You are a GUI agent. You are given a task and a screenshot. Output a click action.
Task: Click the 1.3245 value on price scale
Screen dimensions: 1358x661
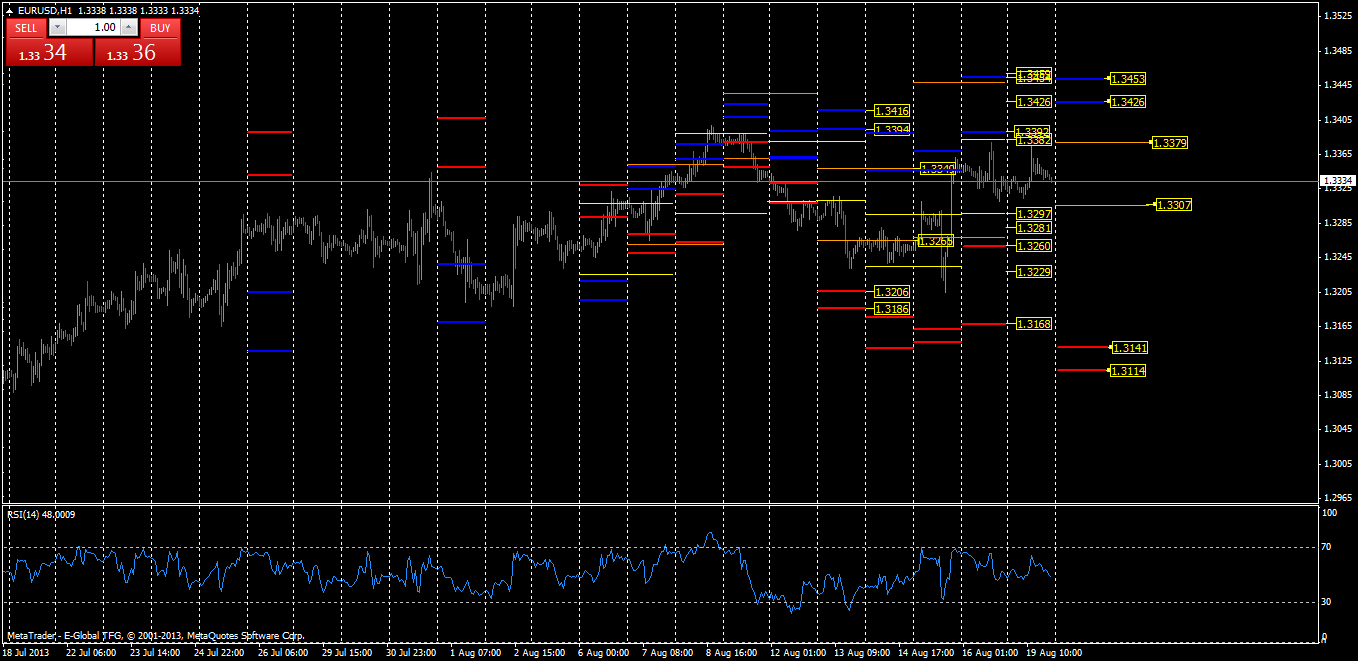[x=1338, y=257]
